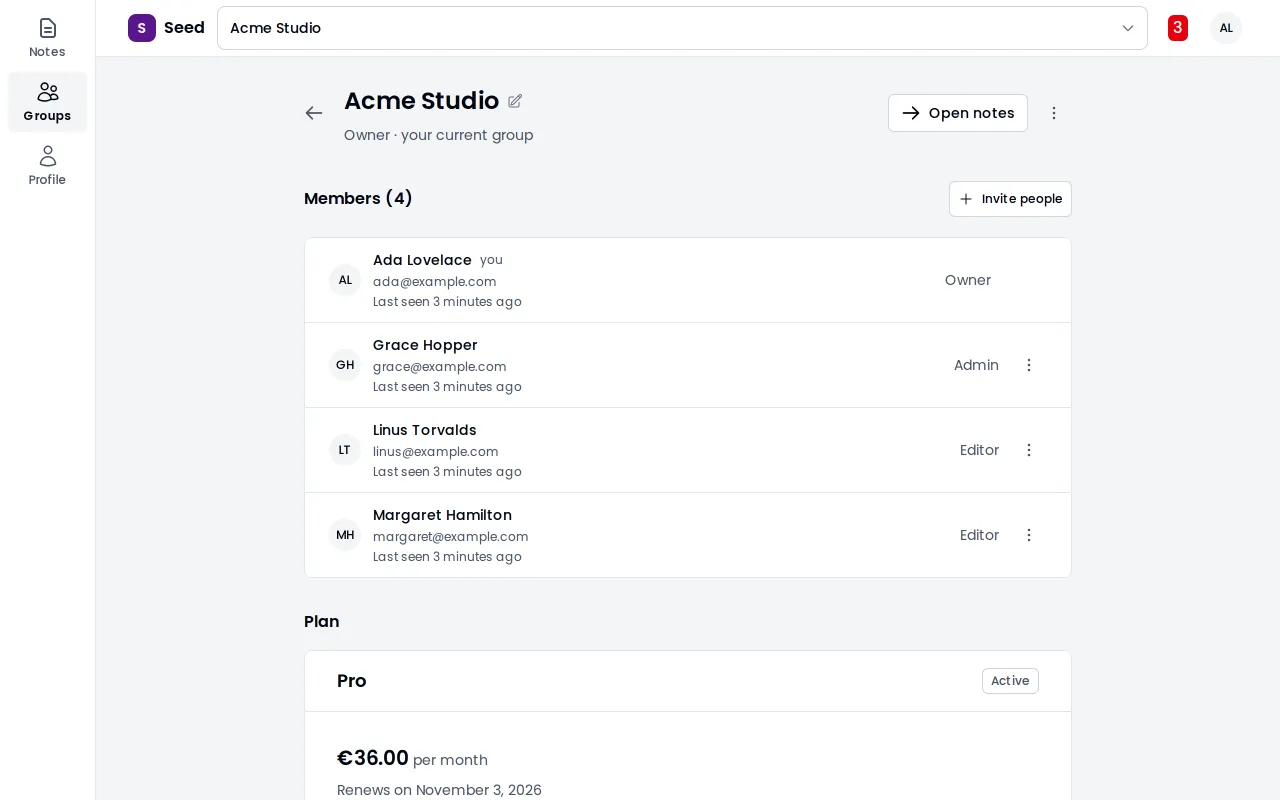Click the Ada Lovelace member name
The height and width of the screenshot is (800, 1280).
[422, 260]
